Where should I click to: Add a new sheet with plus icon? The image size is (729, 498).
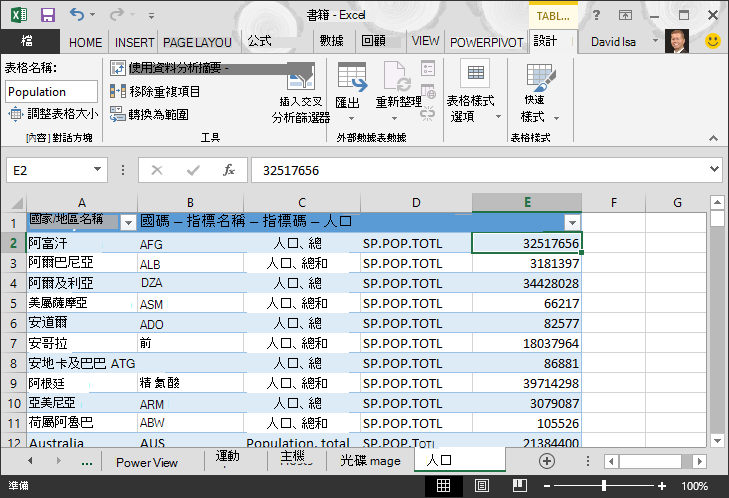point(547,461)
